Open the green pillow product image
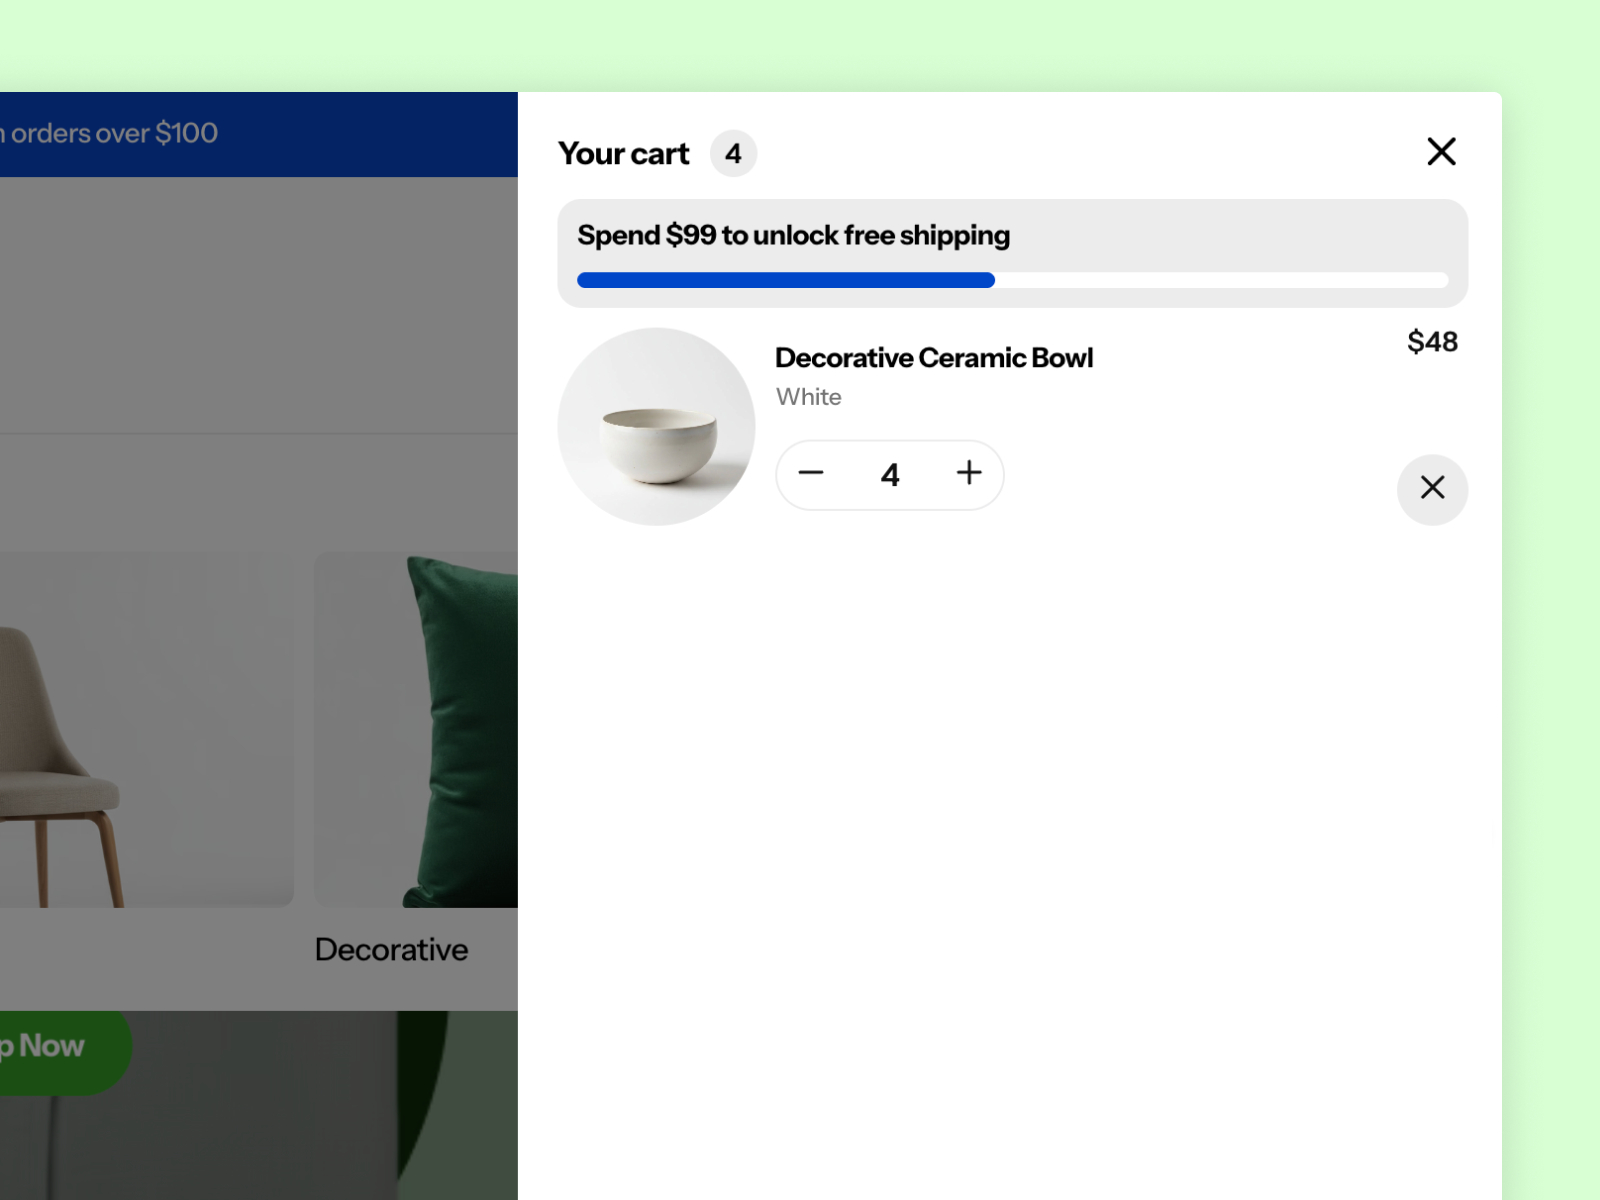The image size is (1600, 1200). click(x=416, y=730)
